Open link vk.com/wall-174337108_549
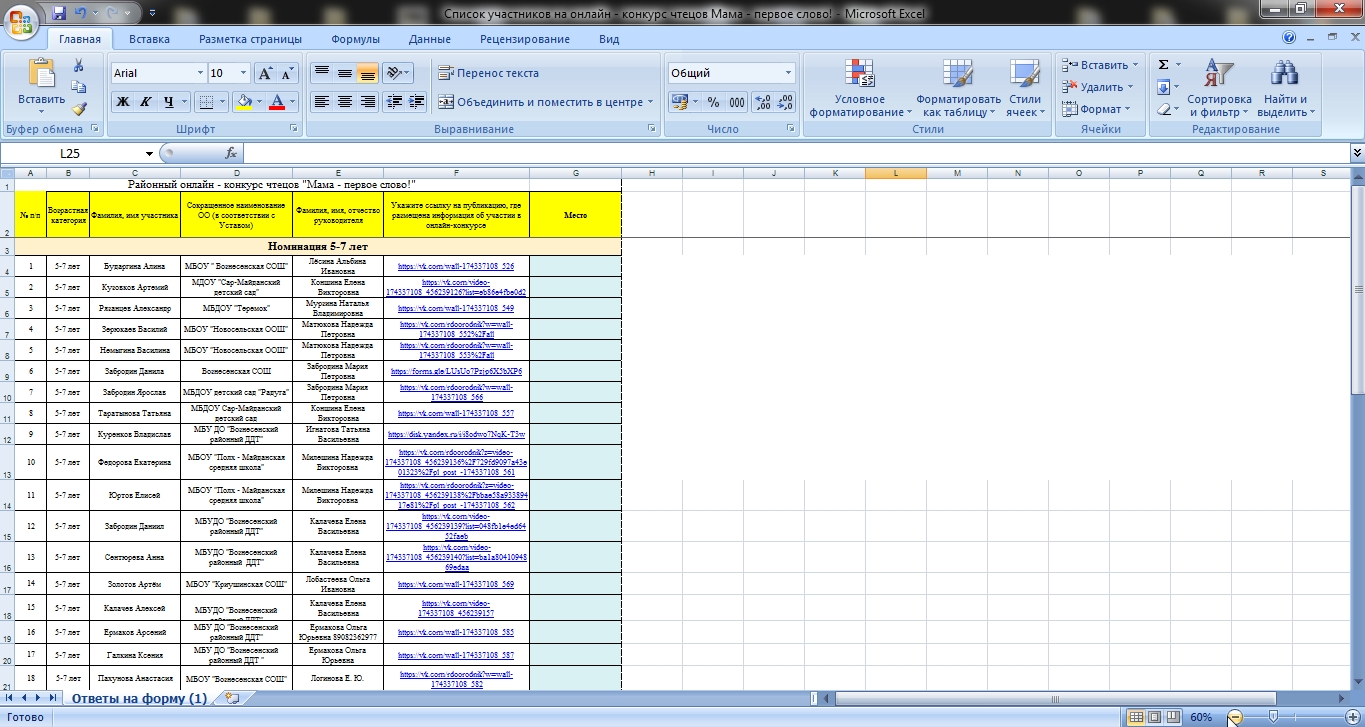The height and width of the screenshot is (727, 1365). click(x=456, y=309)
